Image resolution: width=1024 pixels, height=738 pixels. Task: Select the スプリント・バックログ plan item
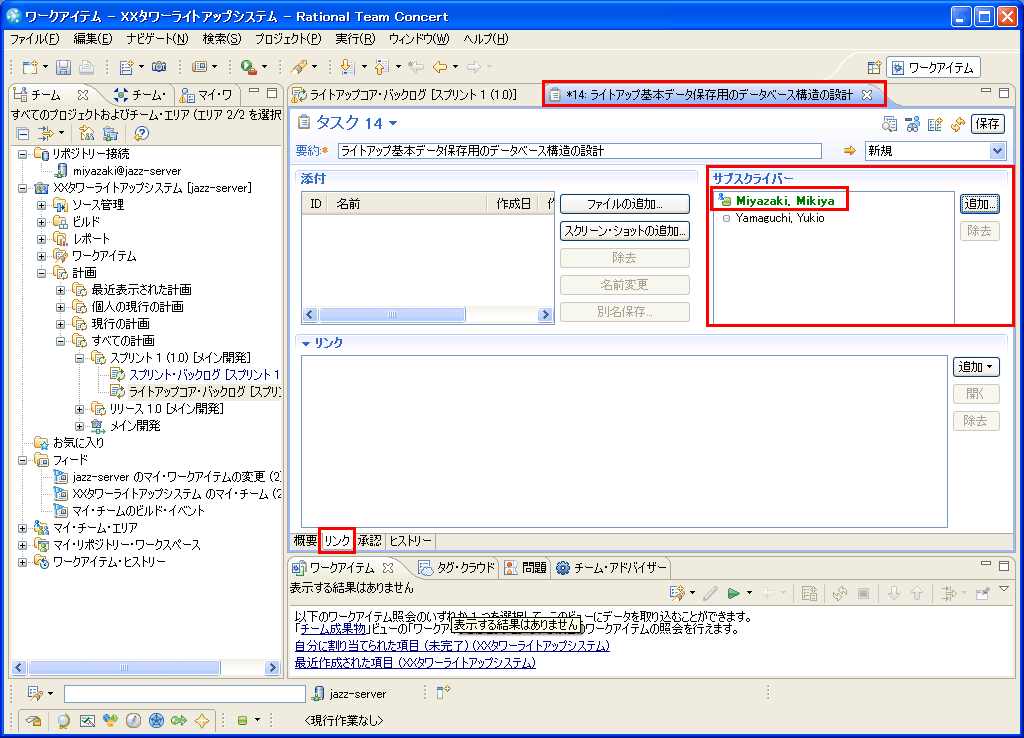point(203,375)
